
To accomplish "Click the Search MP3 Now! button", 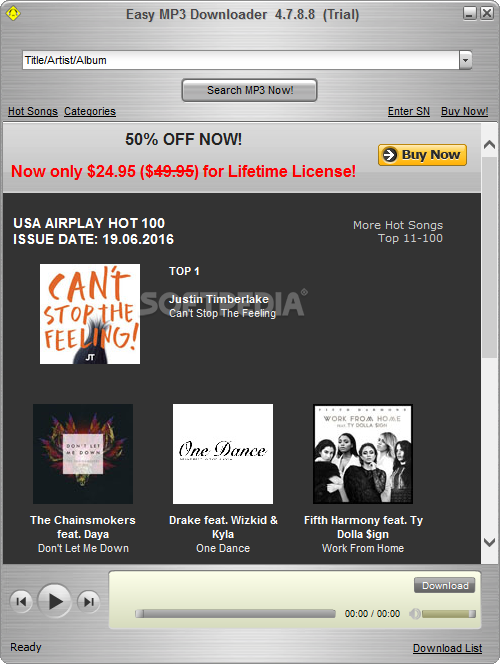I will click(249, 90).
